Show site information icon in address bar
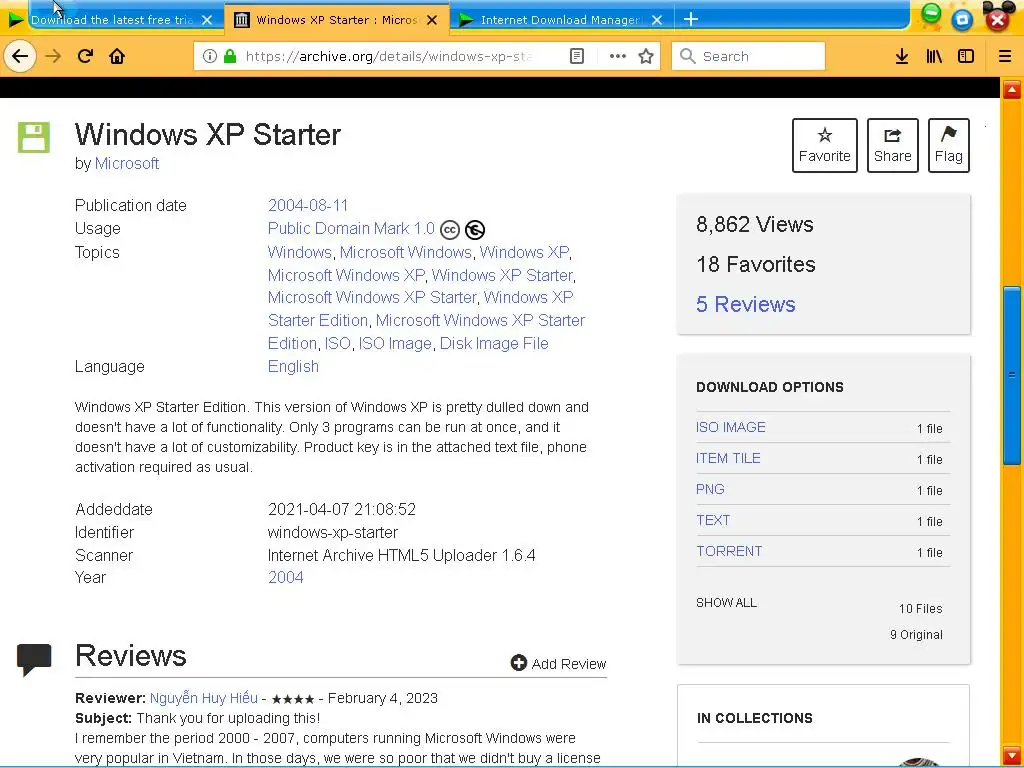1024x768 pixels. tap(209, 56)
